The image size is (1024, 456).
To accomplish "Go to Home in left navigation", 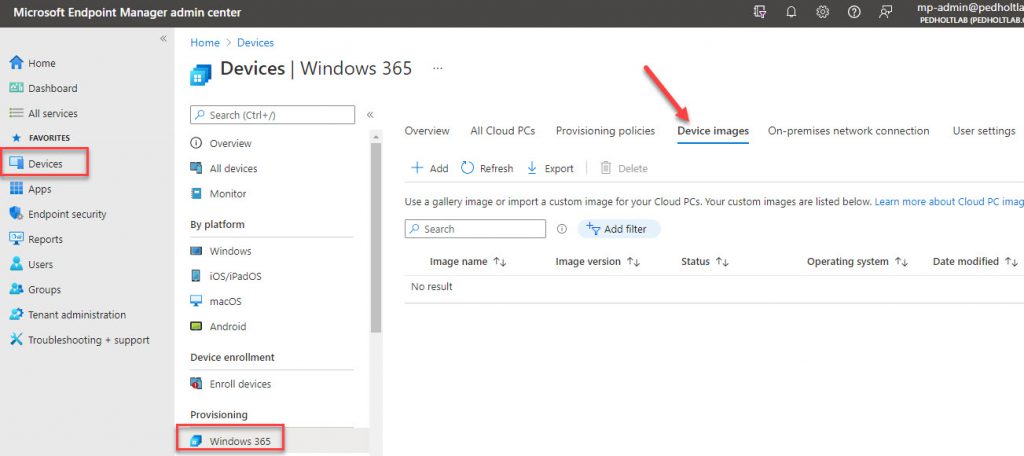I will [x=42, y=63].
